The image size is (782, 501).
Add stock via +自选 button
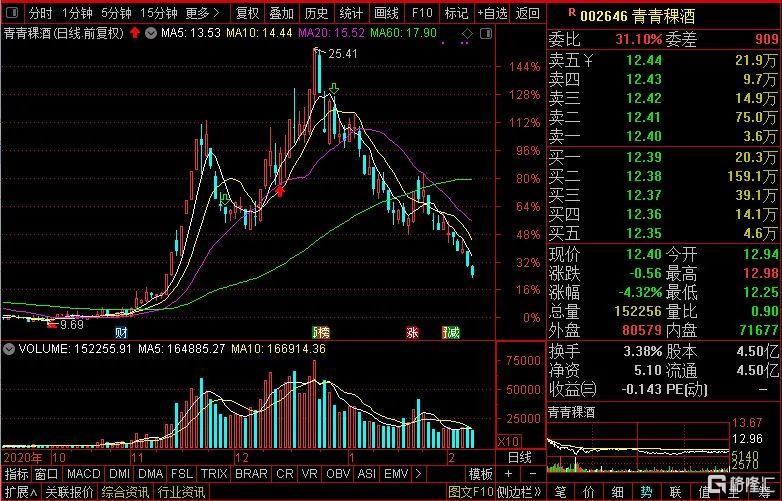coord(492,13)
